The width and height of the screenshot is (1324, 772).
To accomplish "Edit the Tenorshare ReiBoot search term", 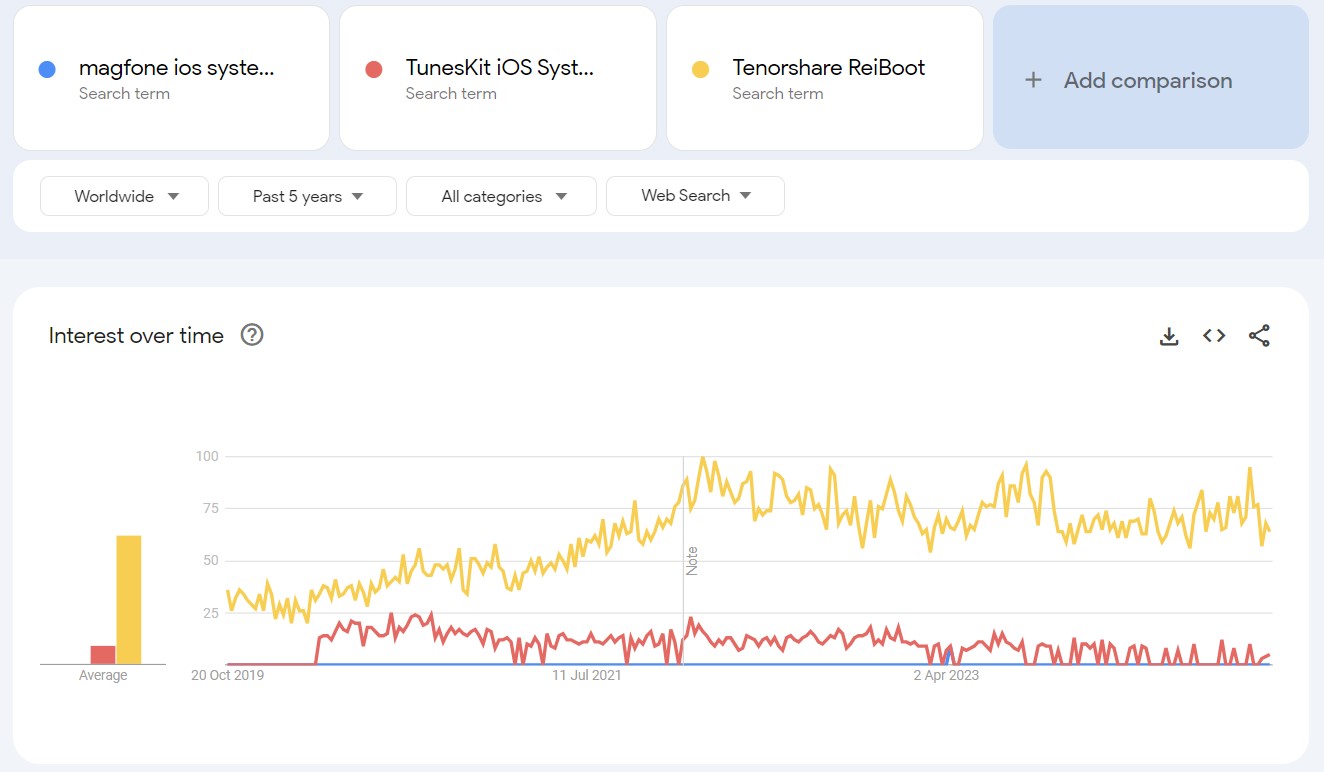I will [825, 78].
